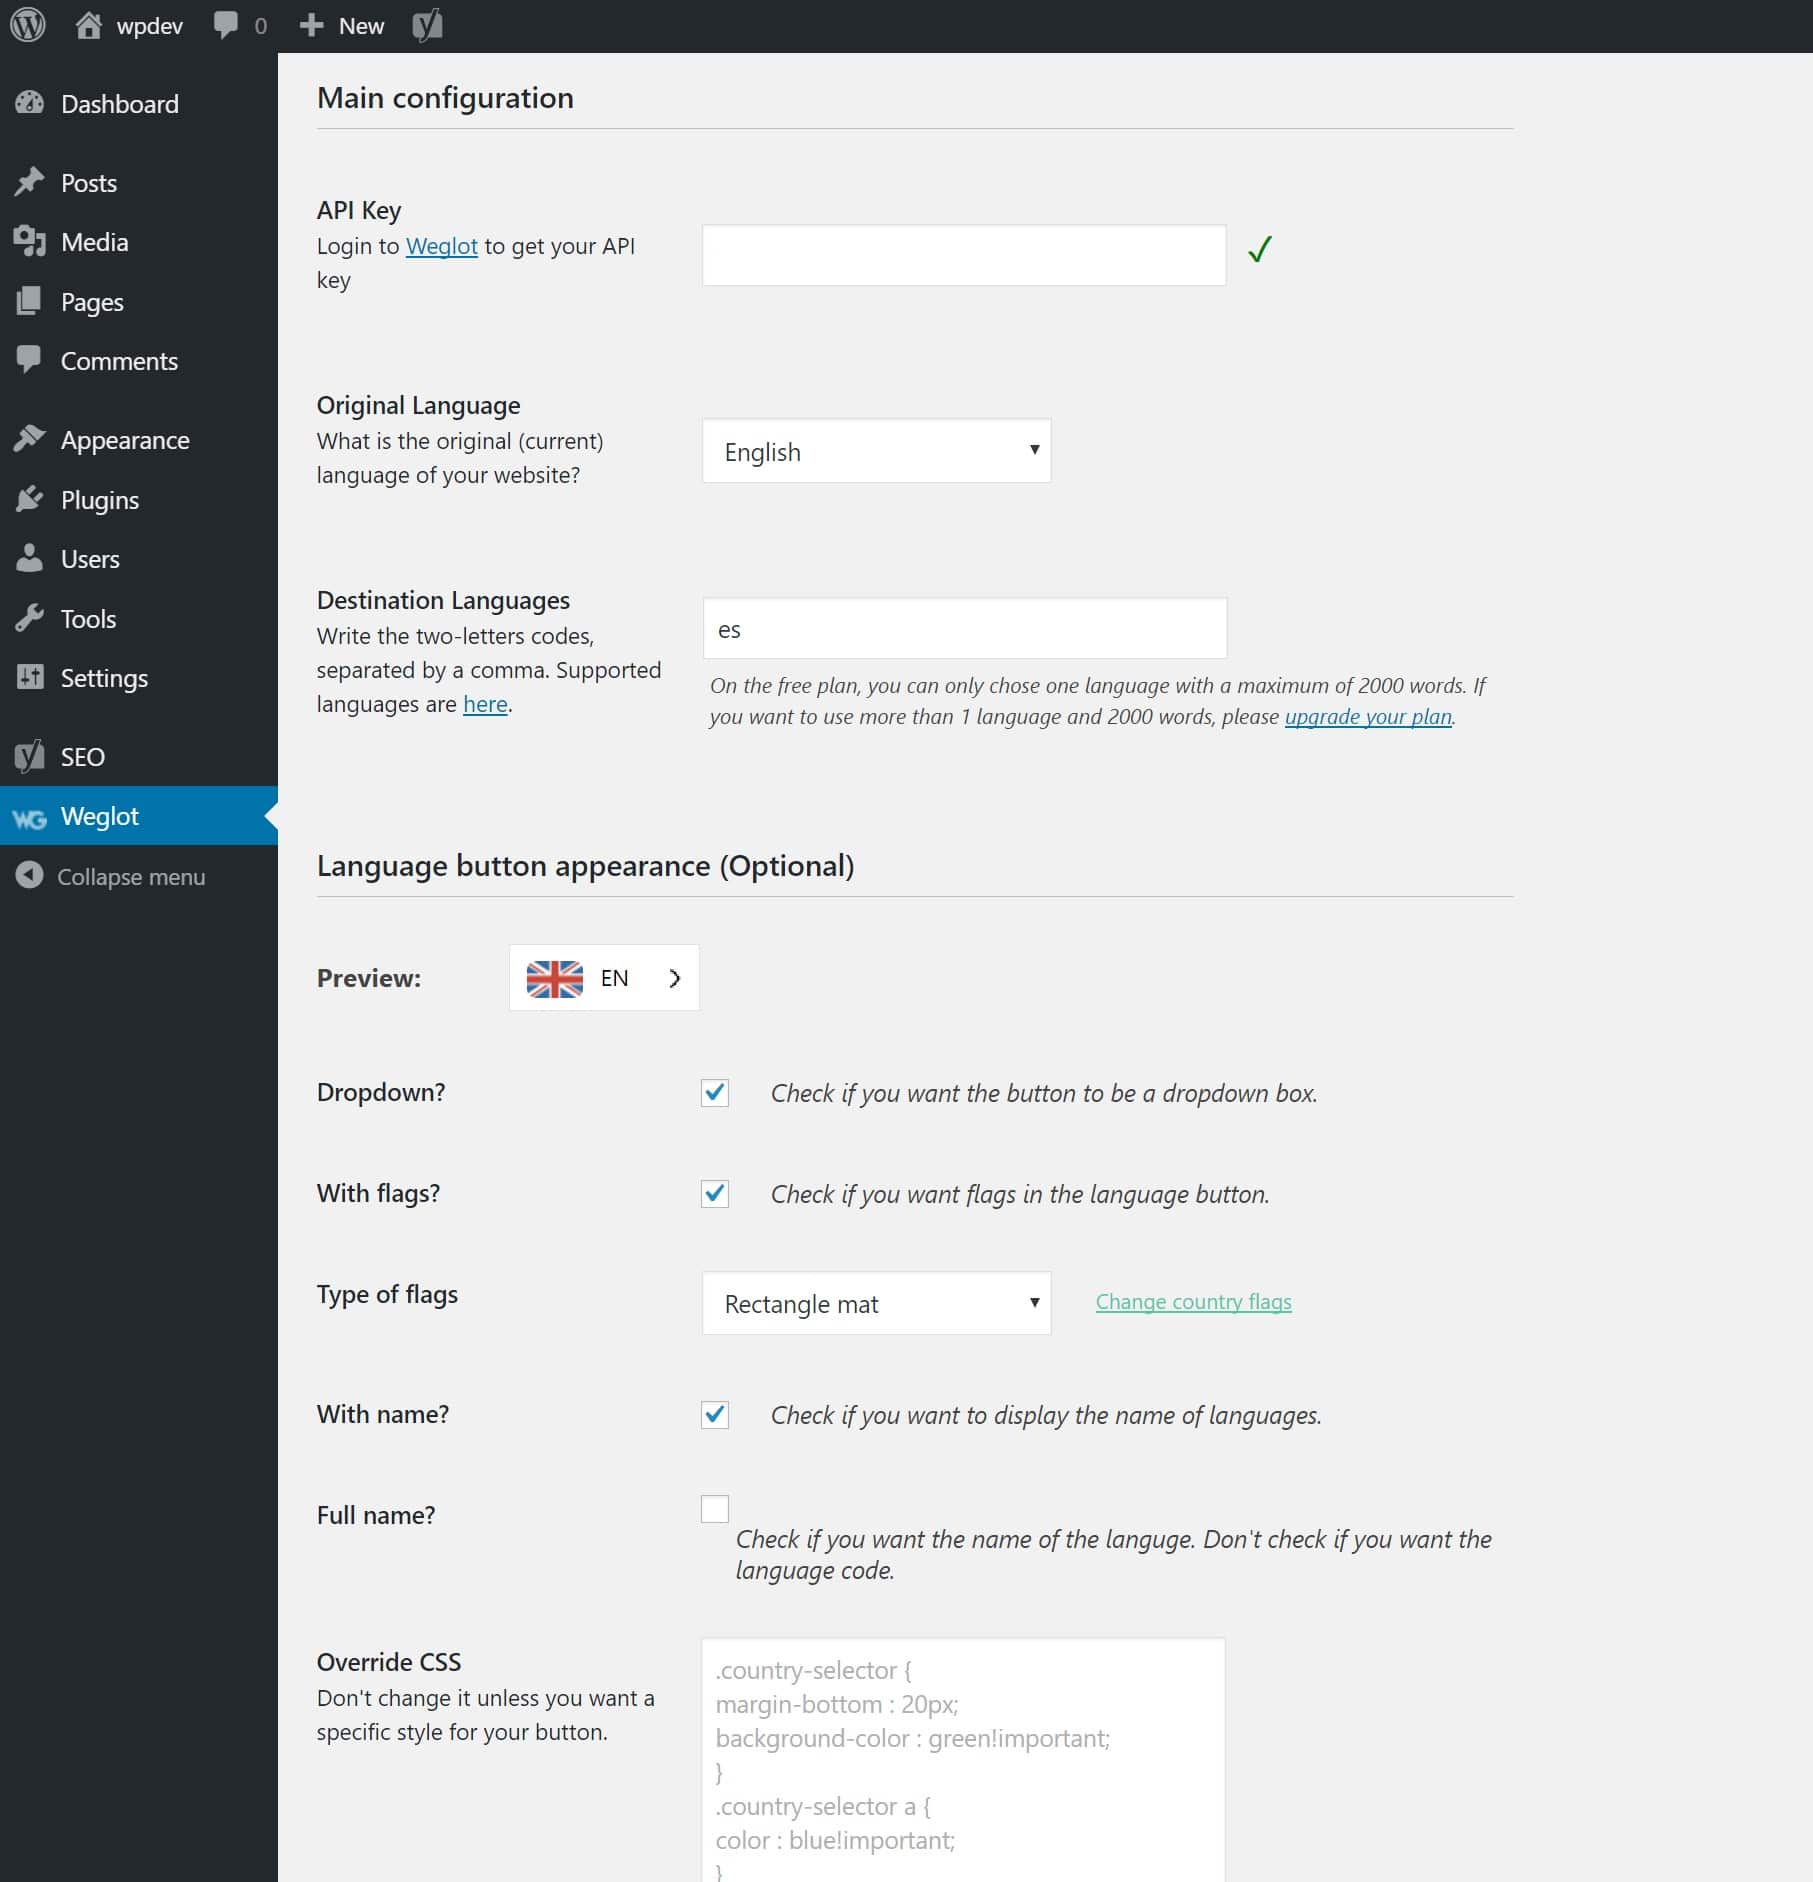Open the Type of flags dropdown
Image resolution: width=1813 pixels, height=1882 pixels.
point(875,1303)
